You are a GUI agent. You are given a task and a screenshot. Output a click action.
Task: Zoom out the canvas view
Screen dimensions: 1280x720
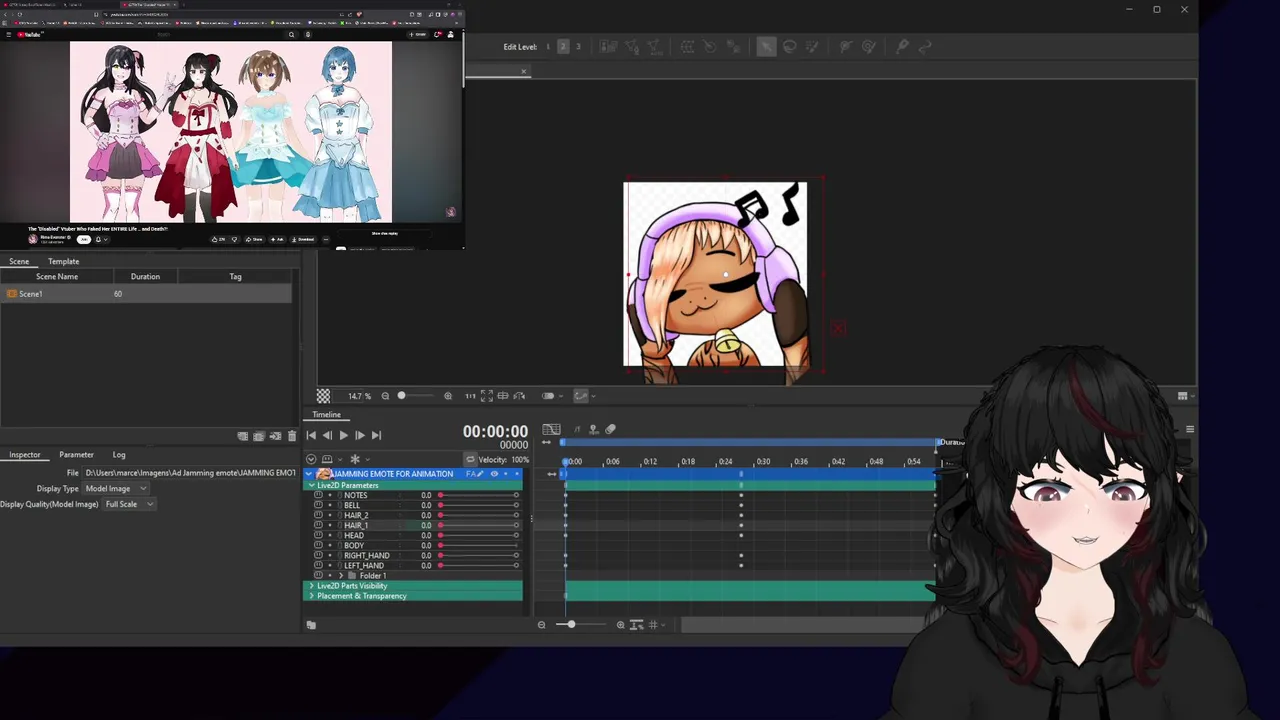click(x=385, y=396)
